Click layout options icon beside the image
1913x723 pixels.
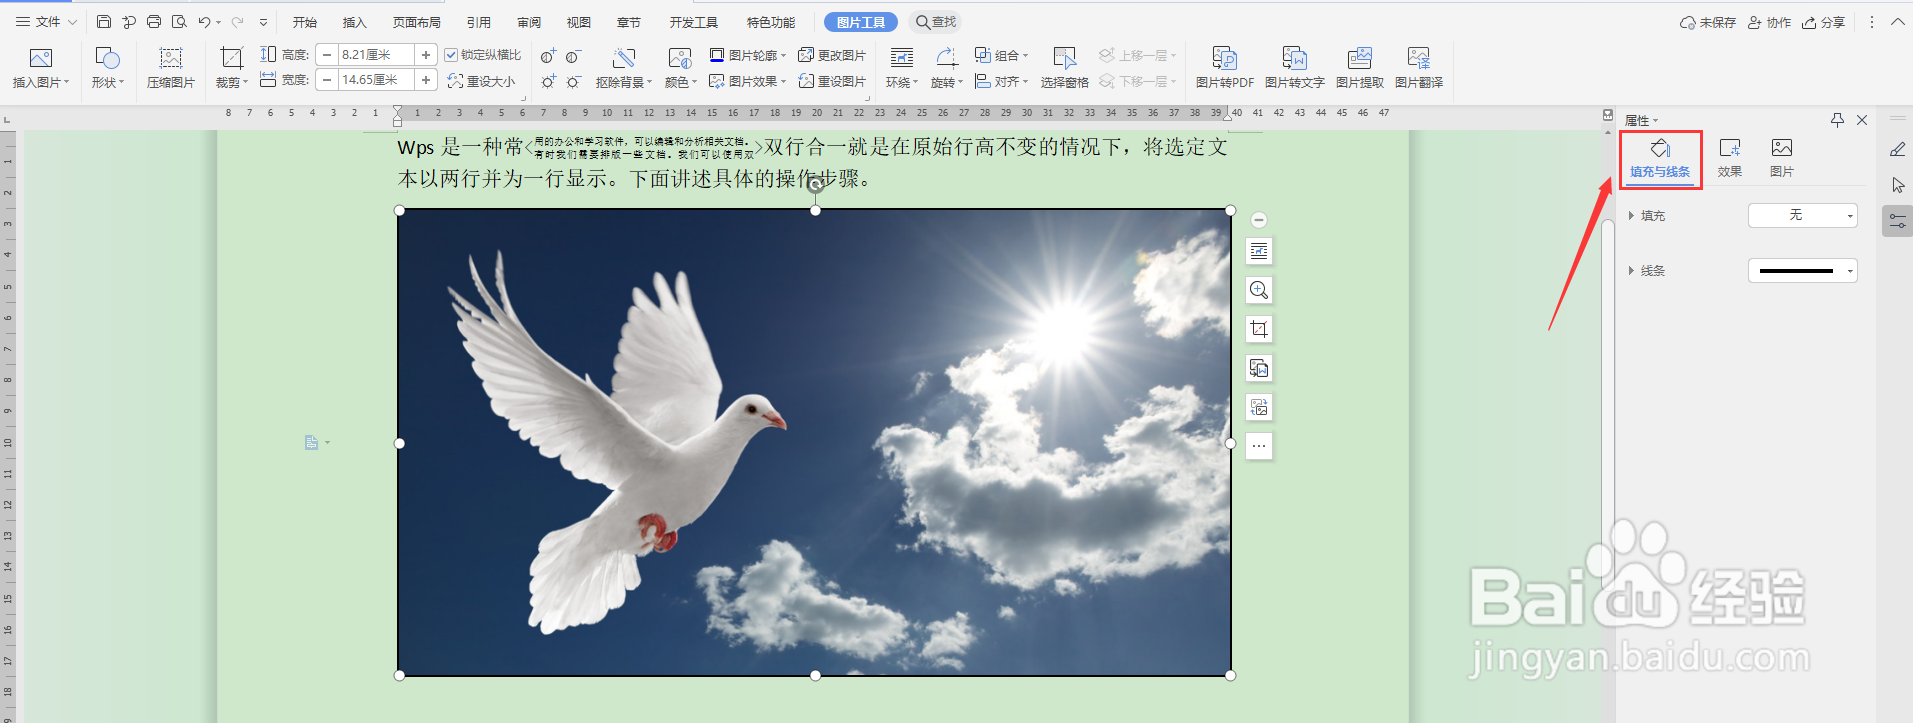1259,251
